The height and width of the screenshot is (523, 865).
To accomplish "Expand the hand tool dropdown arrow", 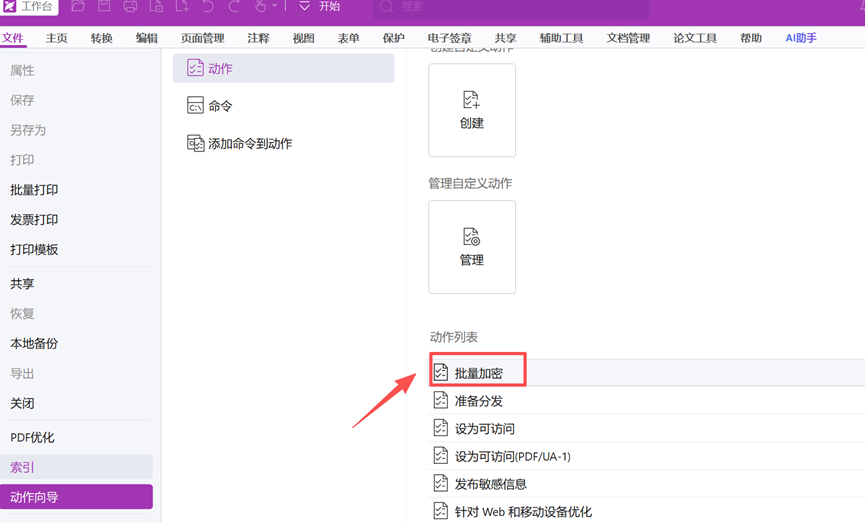I will (x=274, y=7).
